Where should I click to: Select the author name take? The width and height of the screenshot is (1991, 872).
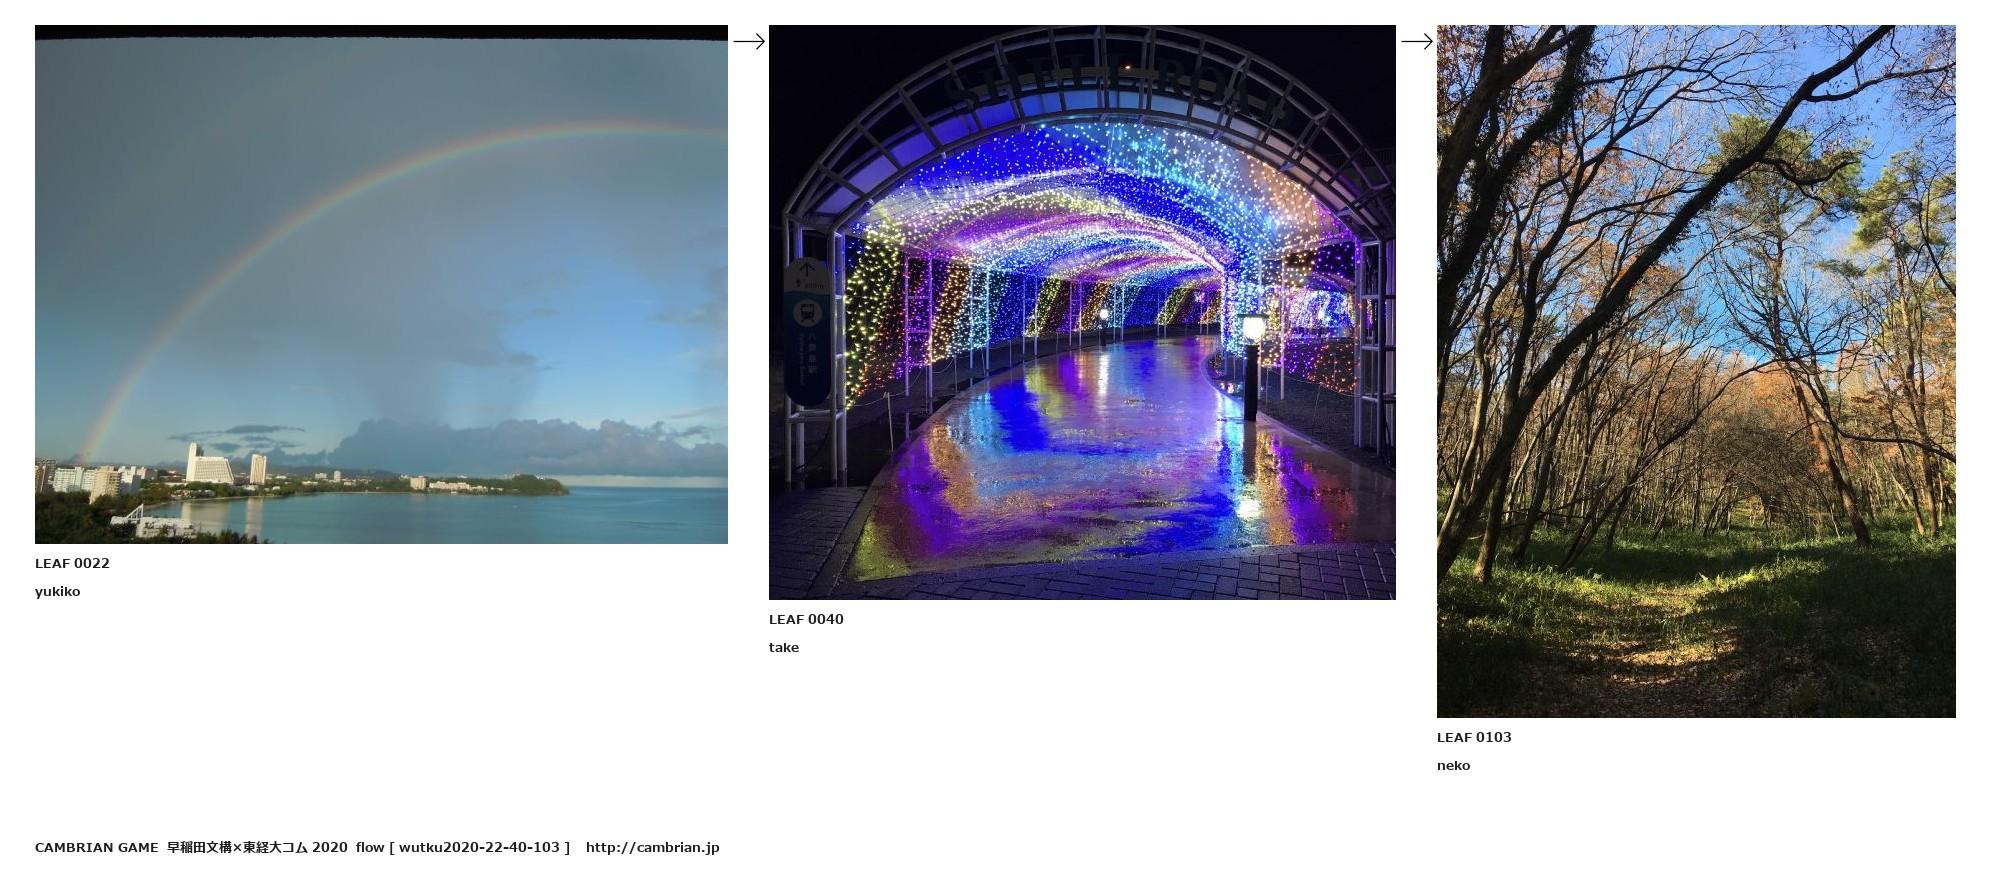[x=783, y=647]
